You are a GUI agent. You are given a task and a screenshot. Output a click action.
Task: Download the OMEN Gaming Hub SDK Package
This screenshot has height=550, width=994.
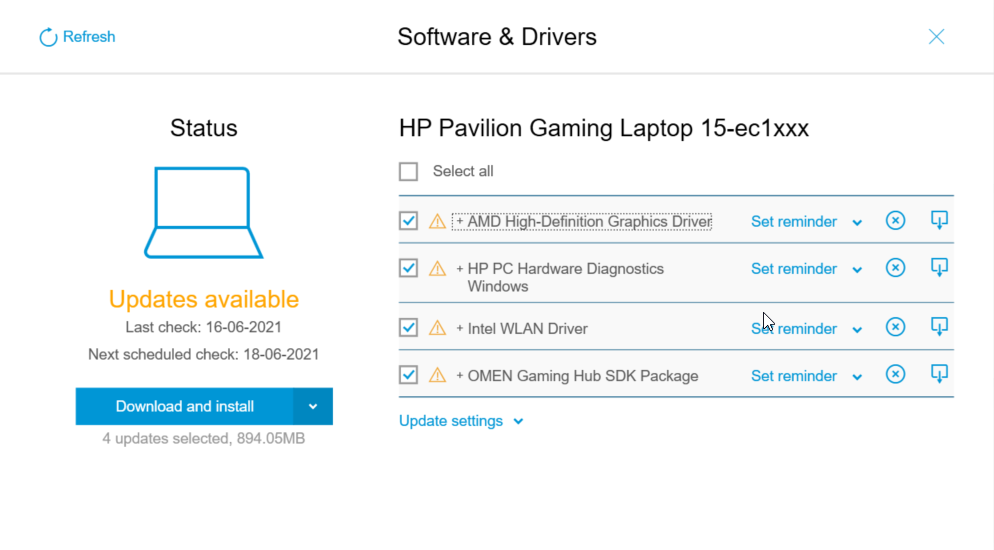click(x=939, y=374)
